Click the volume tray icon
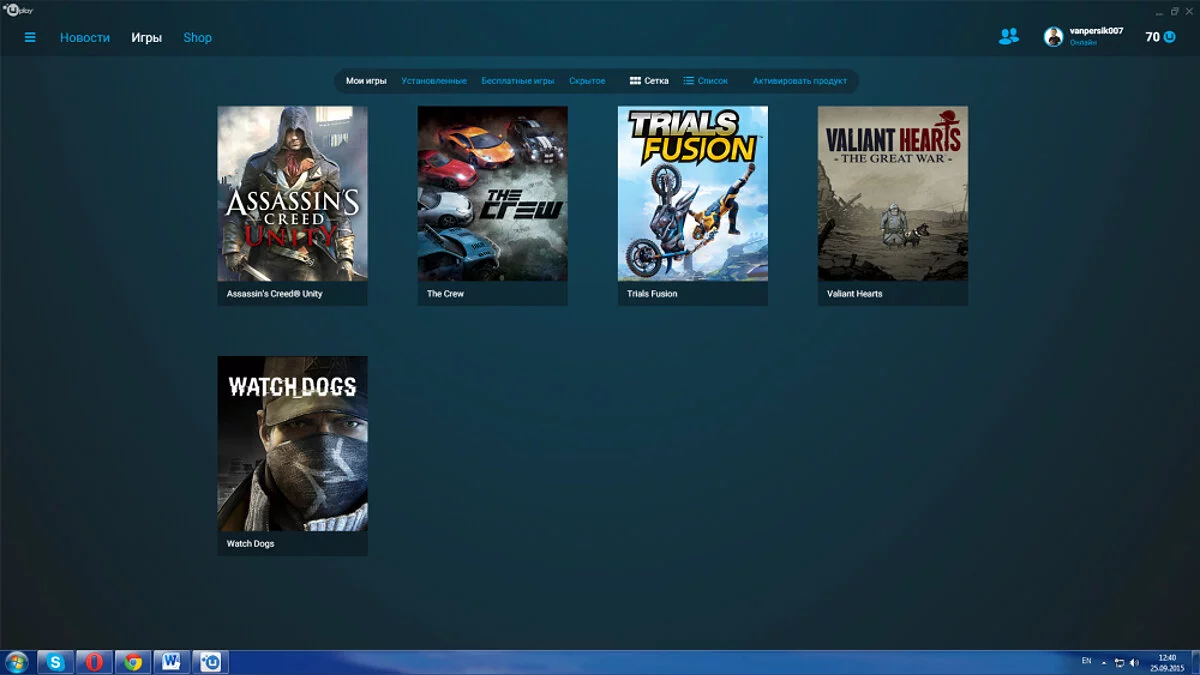Viewport: 1200px width, 675px height. coord(1134,662)
